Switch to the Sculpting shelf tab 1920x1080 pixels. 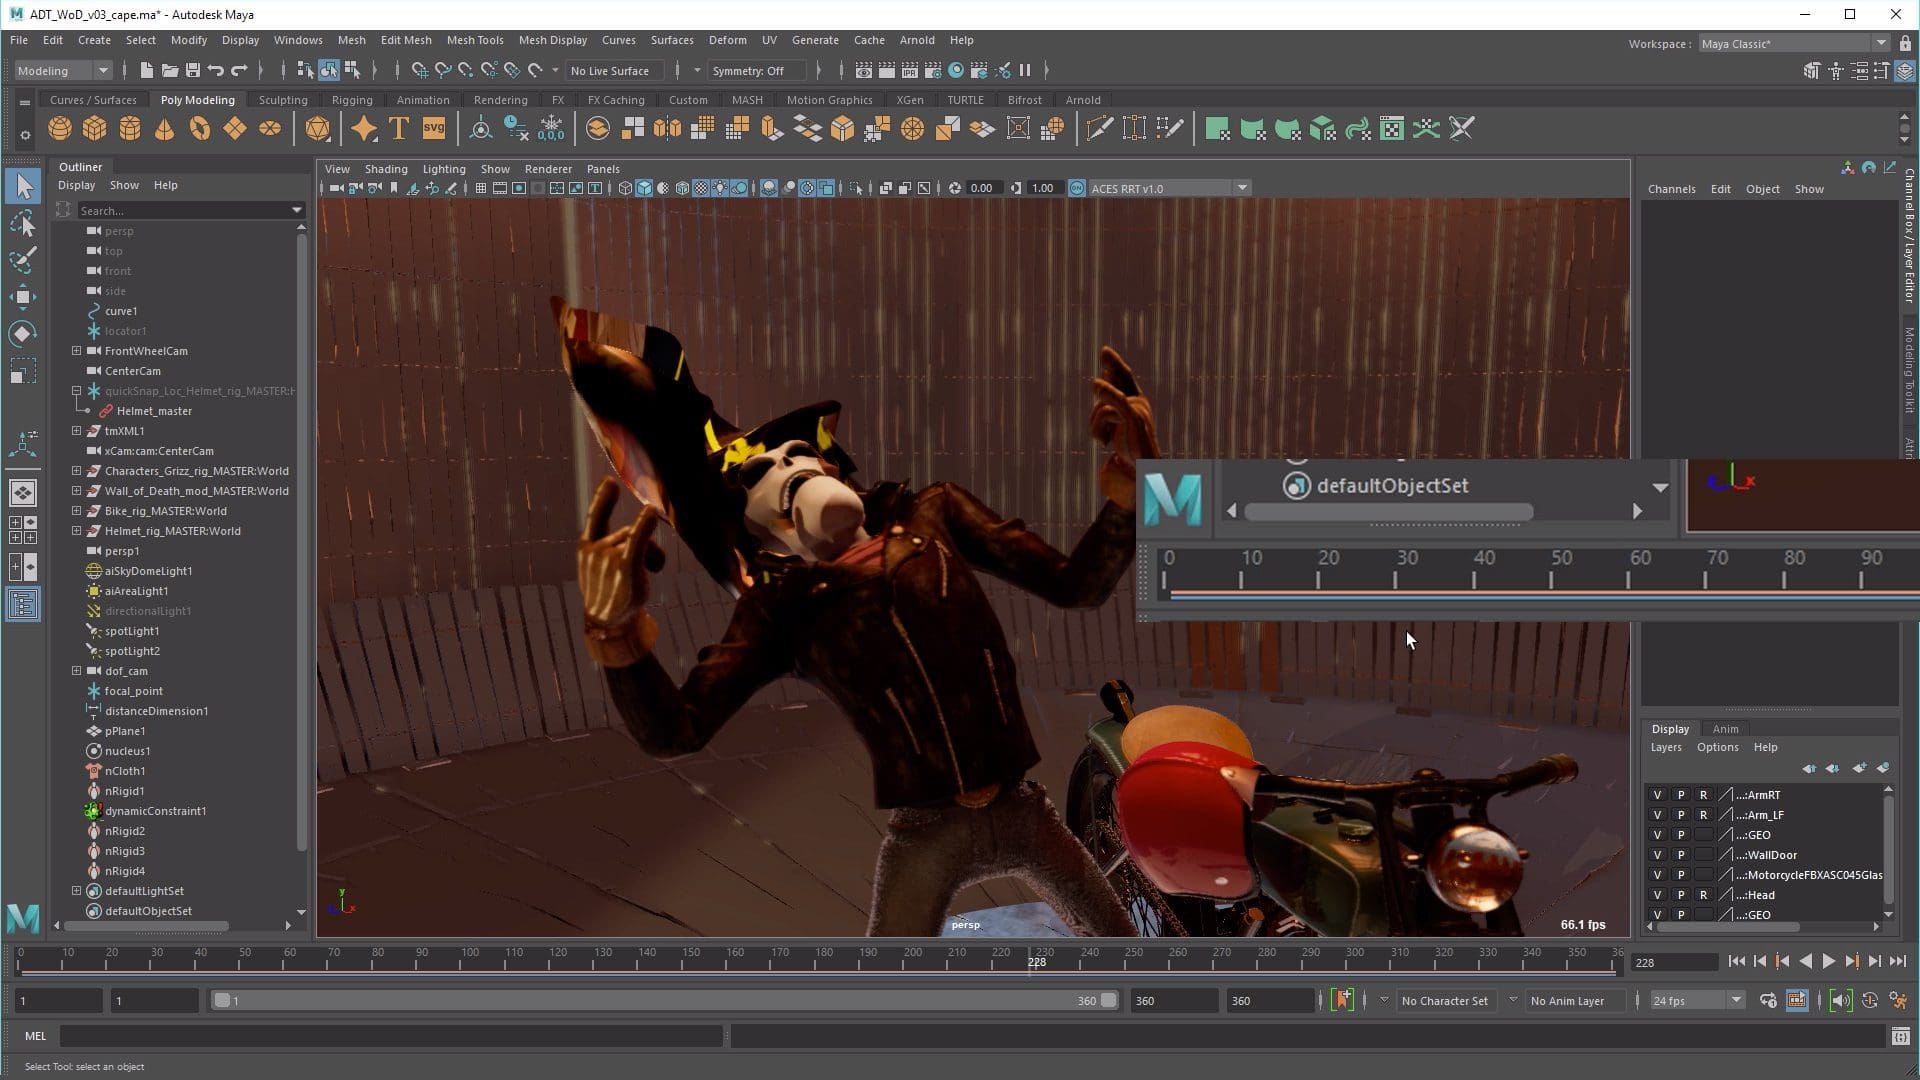pos(283,100)
